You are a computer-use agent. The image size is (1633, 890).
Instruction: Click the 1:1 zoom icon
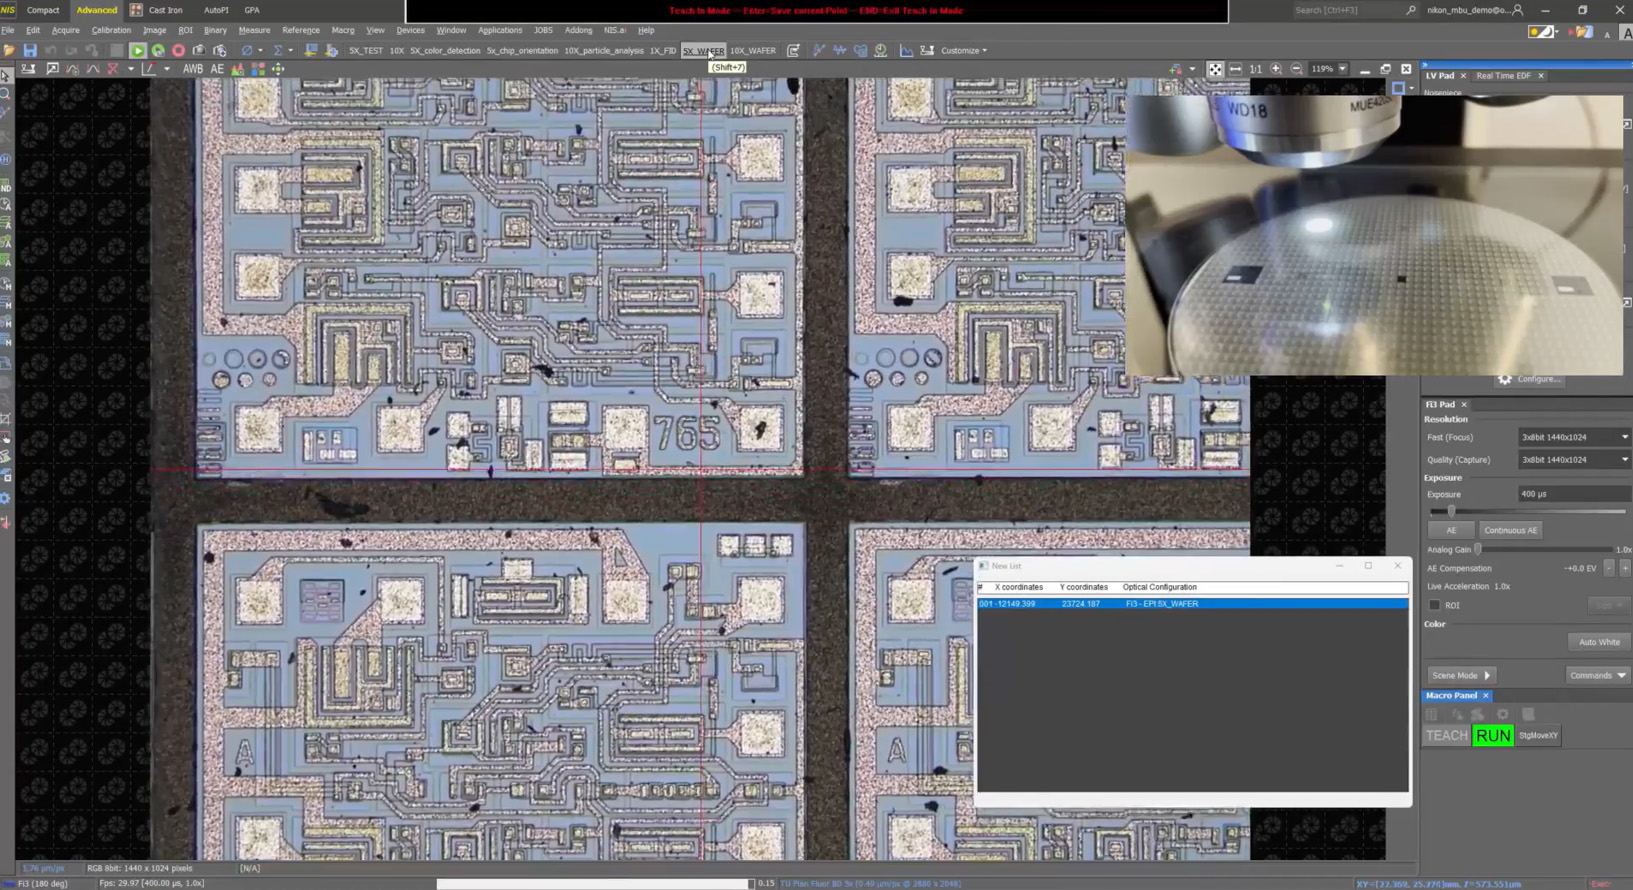point(1256,69)
